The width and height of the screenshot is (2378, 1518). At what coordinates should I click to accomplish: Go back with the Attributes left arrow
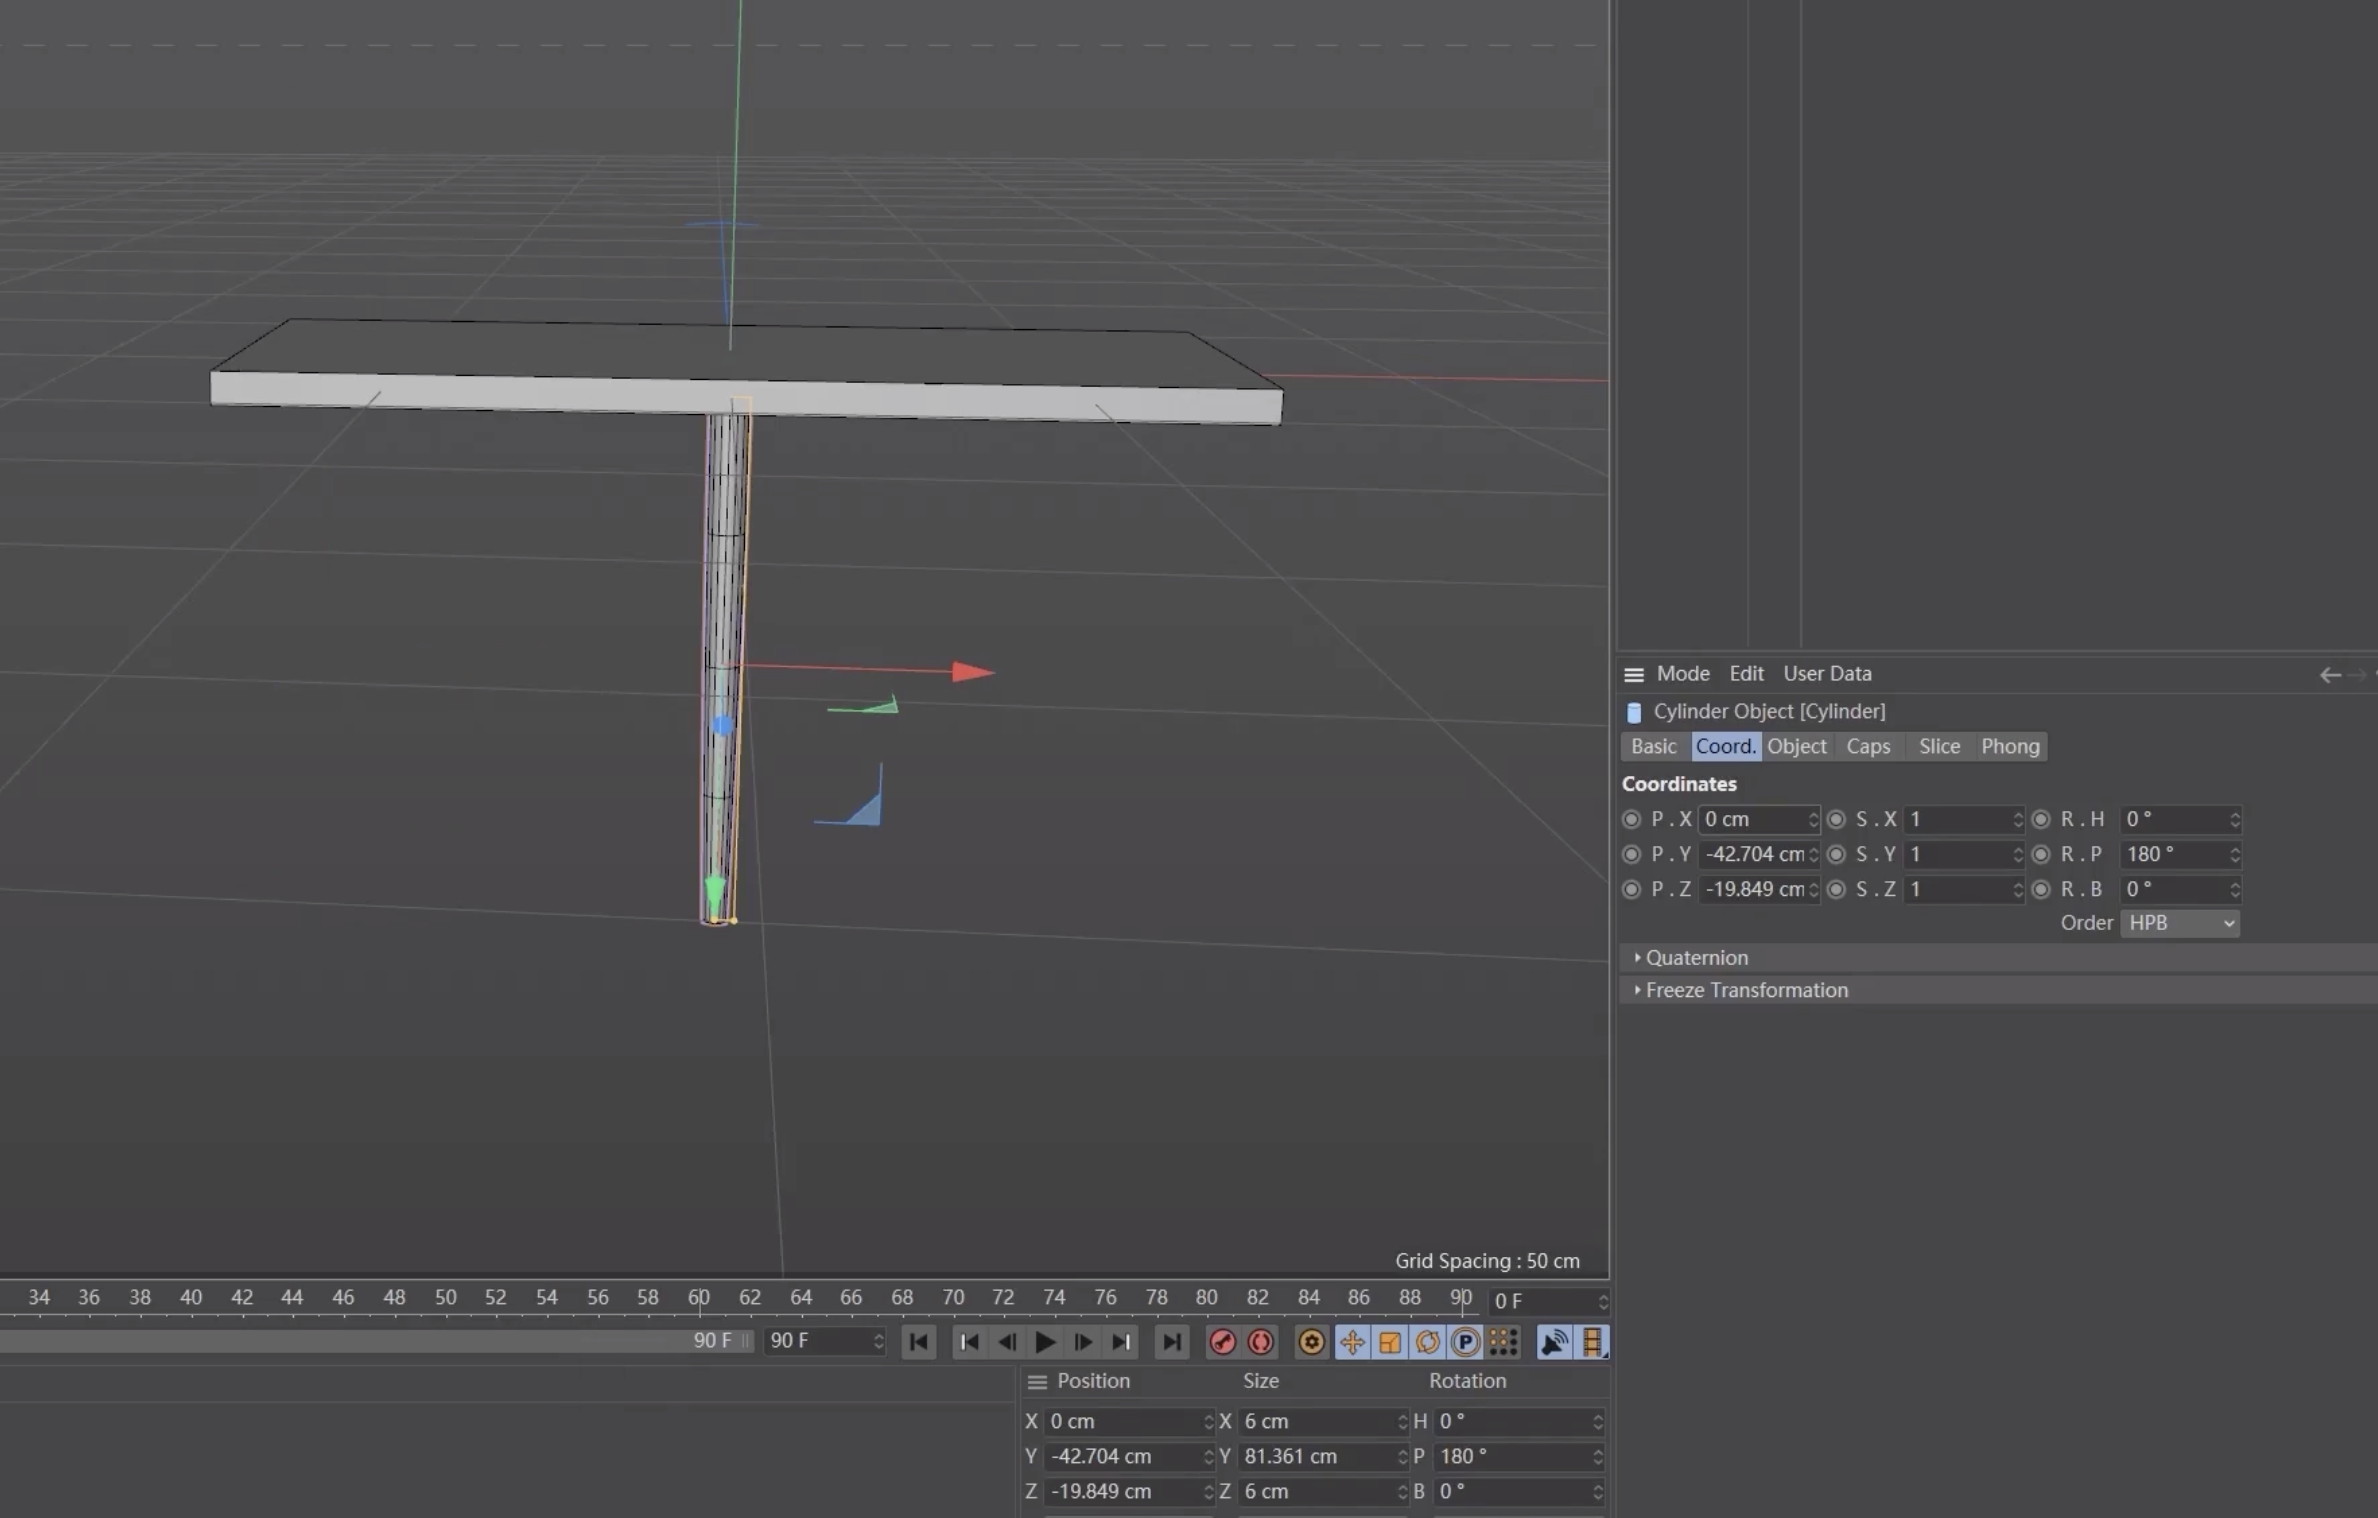[x=2330, y=675]
